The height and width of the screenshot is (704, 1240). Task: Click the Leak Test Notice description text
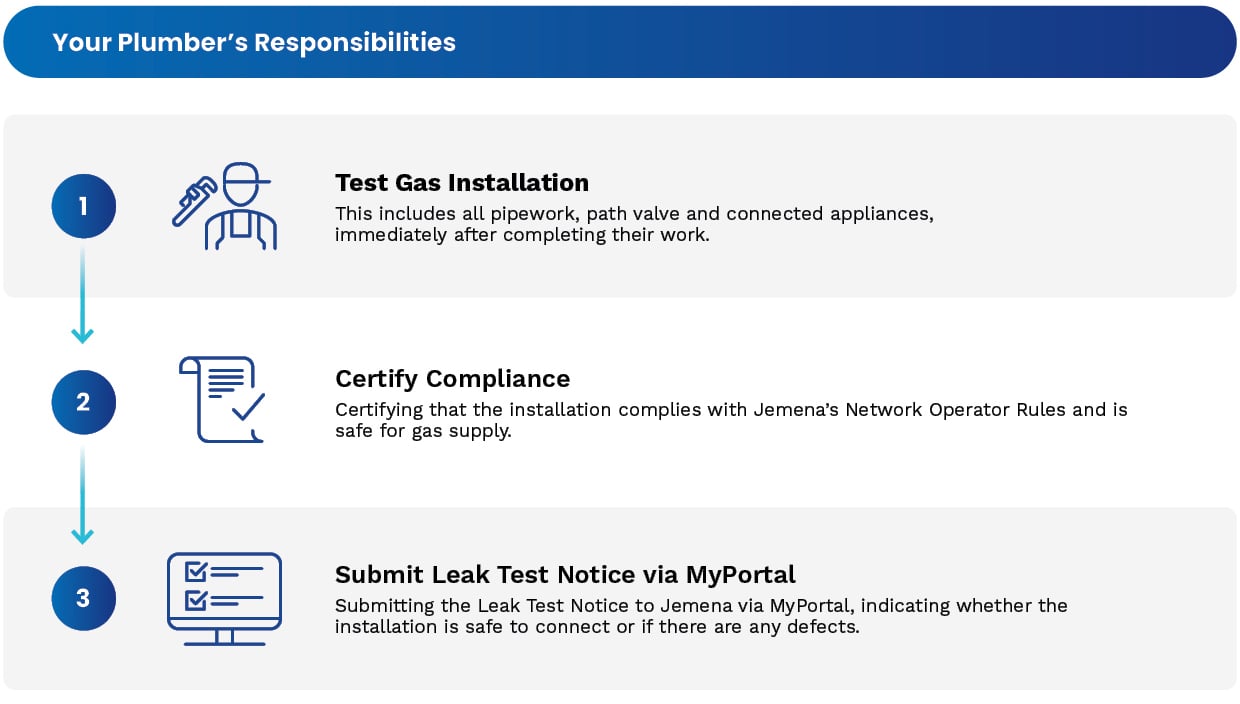pos(700,617)
